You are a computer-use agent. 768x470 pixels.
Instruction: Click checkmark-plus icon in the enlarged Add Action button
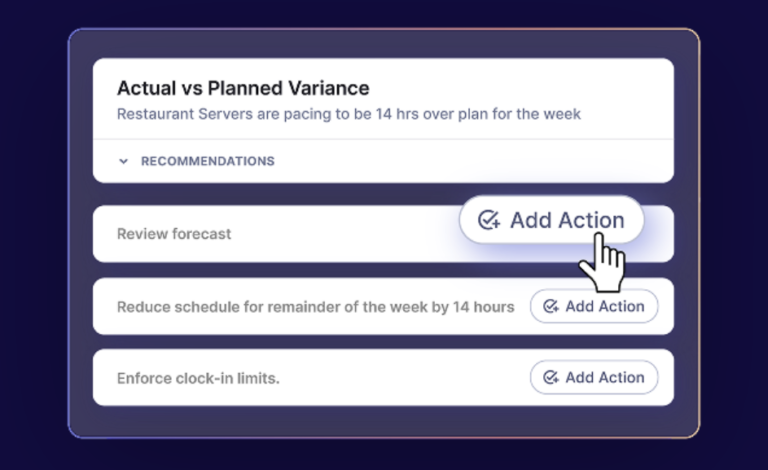tap(489, 220)
